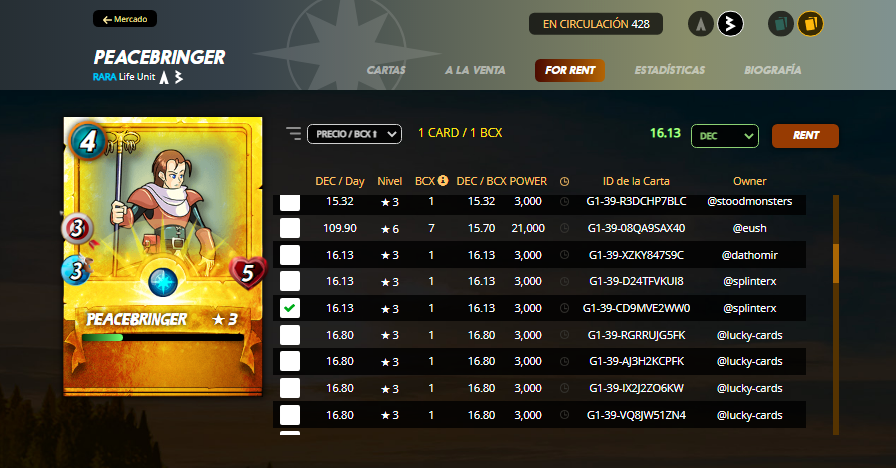Screen dimensions: 896x468
Task: Check the box for G1-39-08QA9SAX40
Action: click(x=290, y=228)
